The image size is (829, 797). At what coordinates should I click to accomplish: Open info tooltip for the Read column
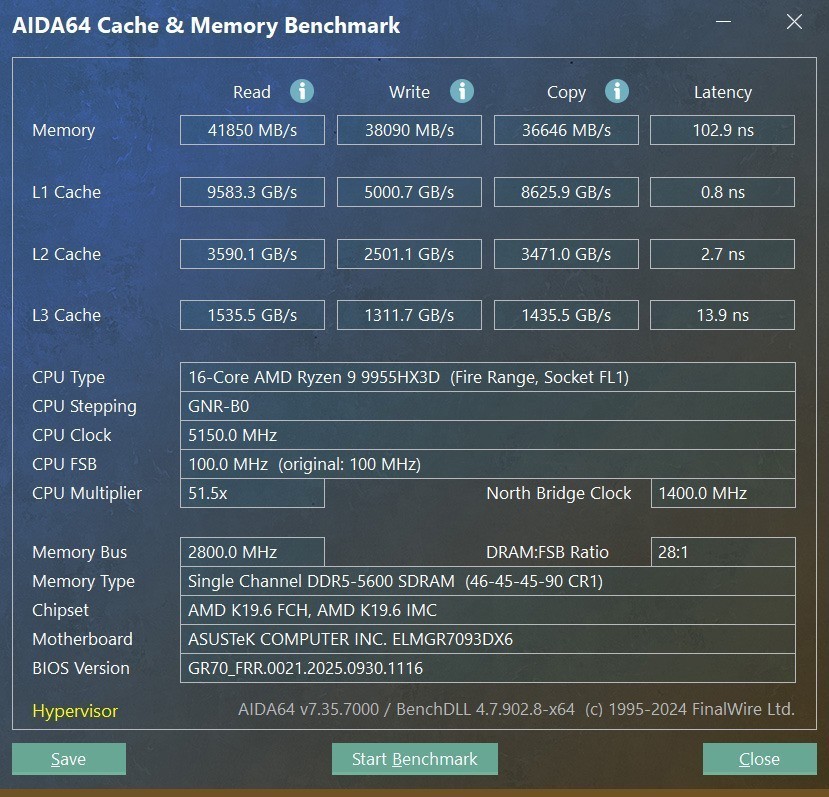pos(303,91)
